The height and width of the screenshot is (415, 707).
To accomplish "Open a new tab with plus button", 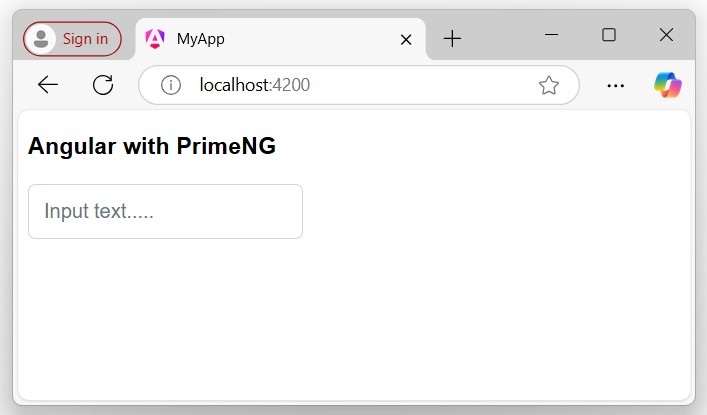I will pyautogui.click(x=452, y=39).
